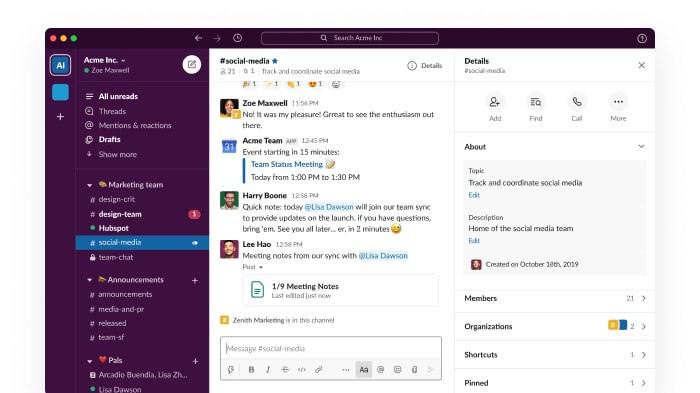Screen dimensions: 700x393
Task: Toggle code formatting in composer
Action: click(x=302, y=369)
